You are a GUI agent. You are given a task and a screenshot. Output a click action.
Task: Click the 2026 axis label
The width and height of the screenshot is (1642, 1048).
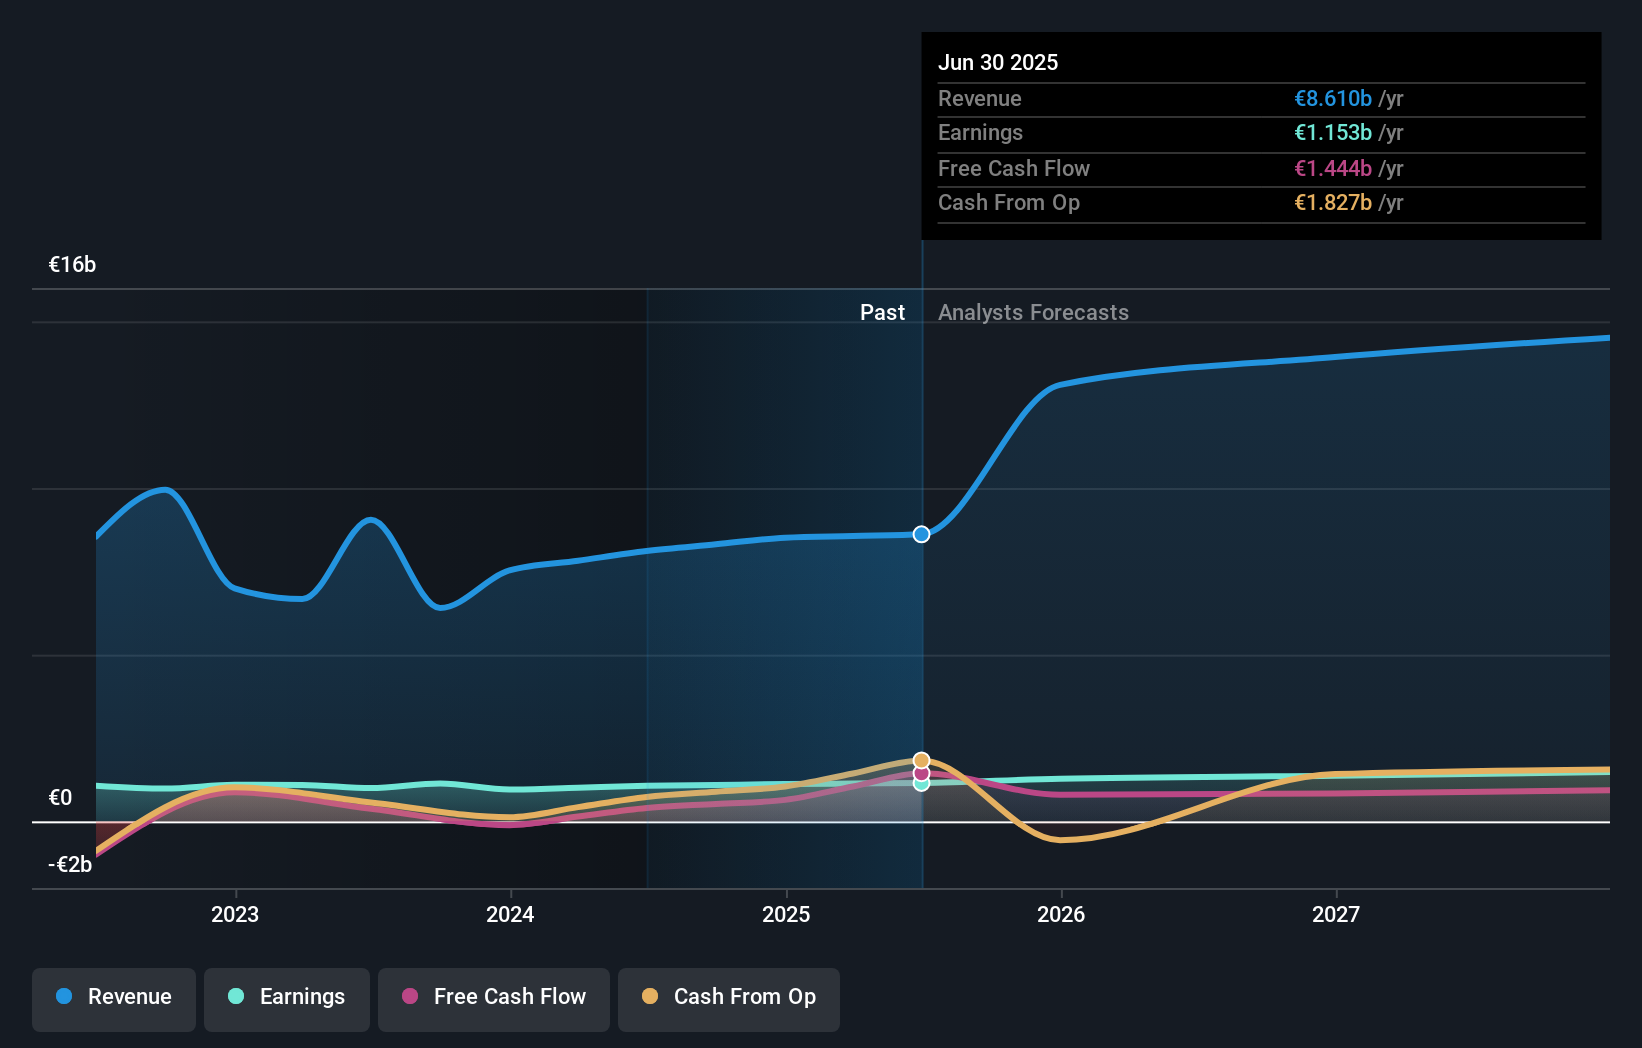pos(1062,914)
